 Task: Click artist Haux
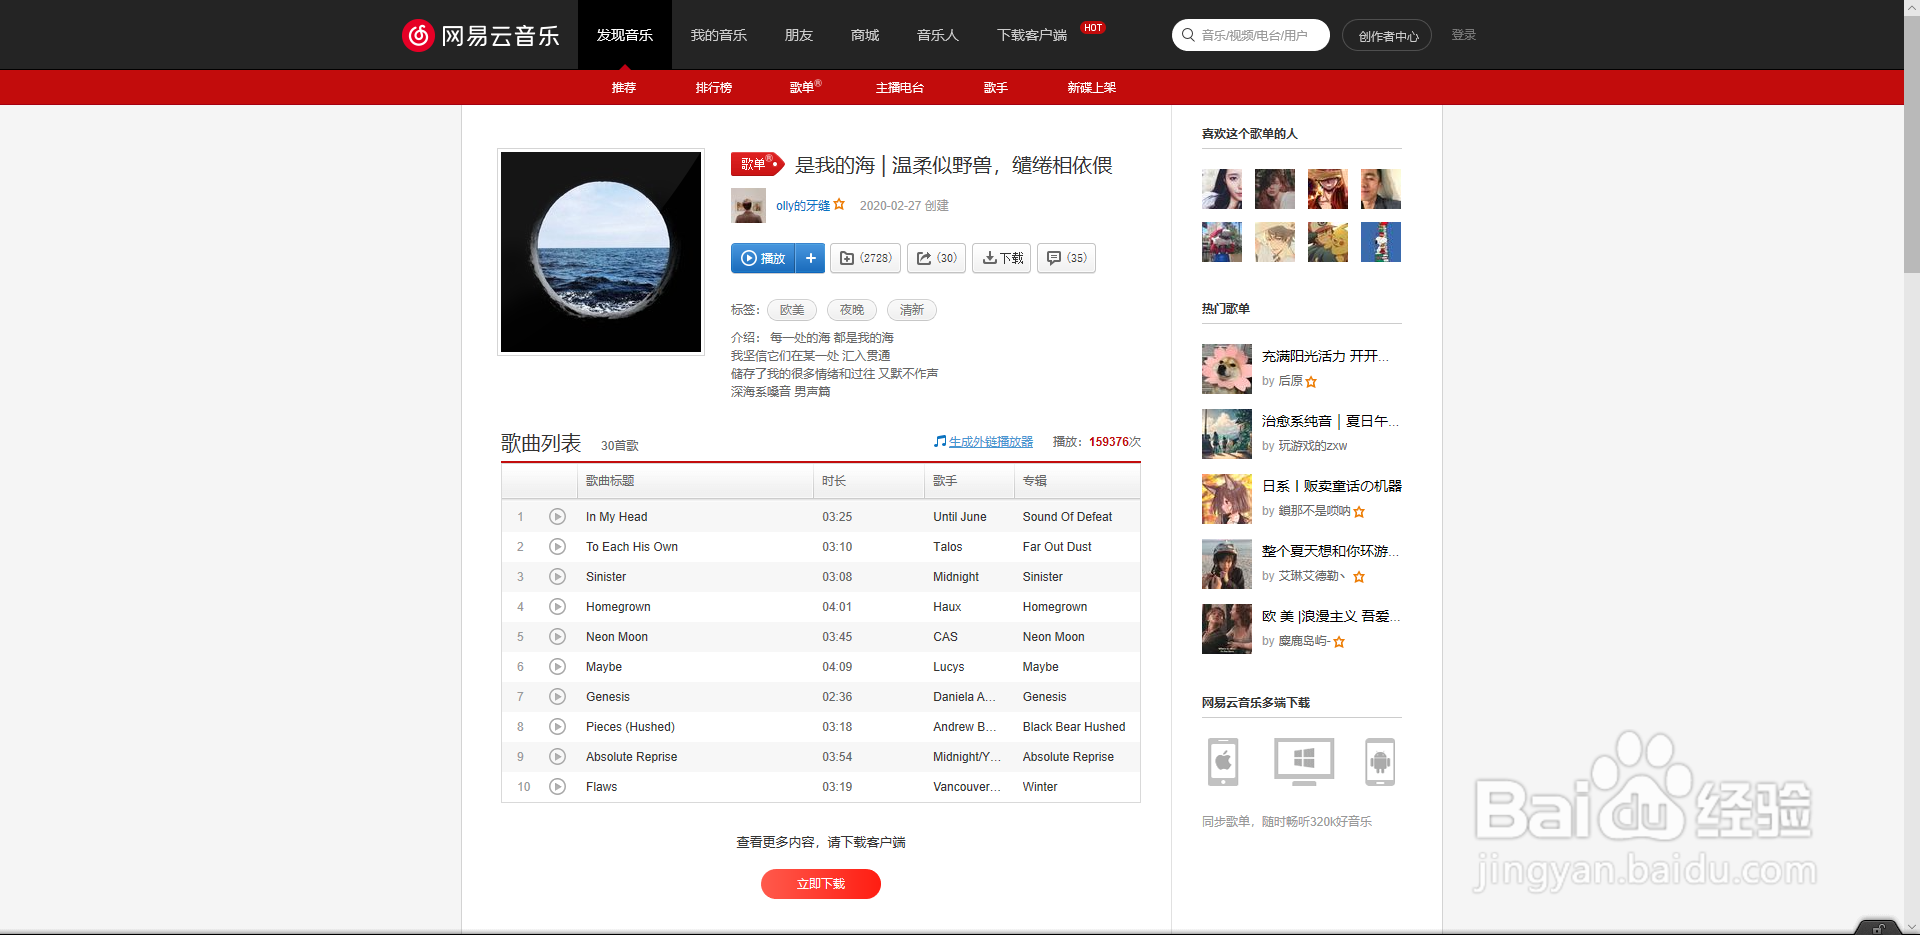[947, 607]
